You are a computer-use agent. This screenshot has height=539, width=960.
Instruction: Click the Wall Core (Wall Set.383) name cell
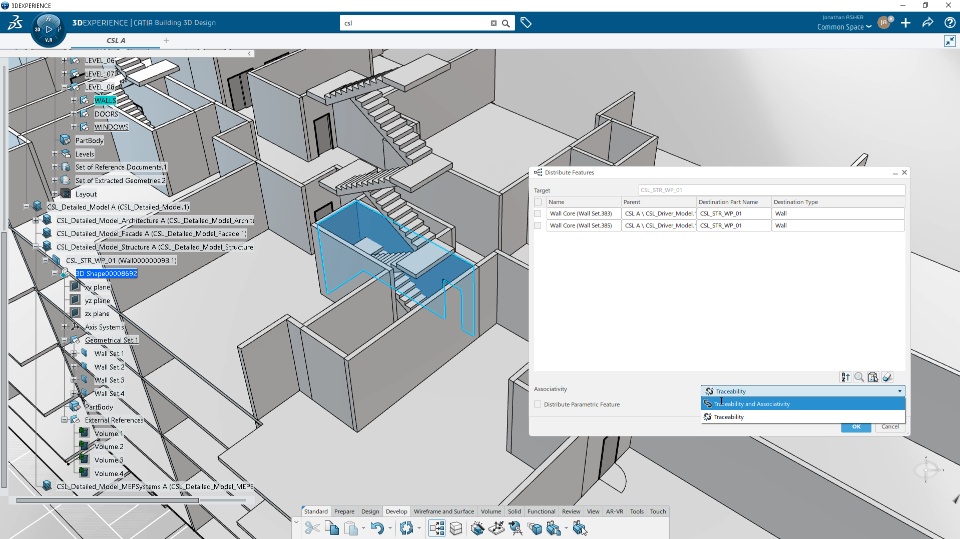tap(583, 214)
